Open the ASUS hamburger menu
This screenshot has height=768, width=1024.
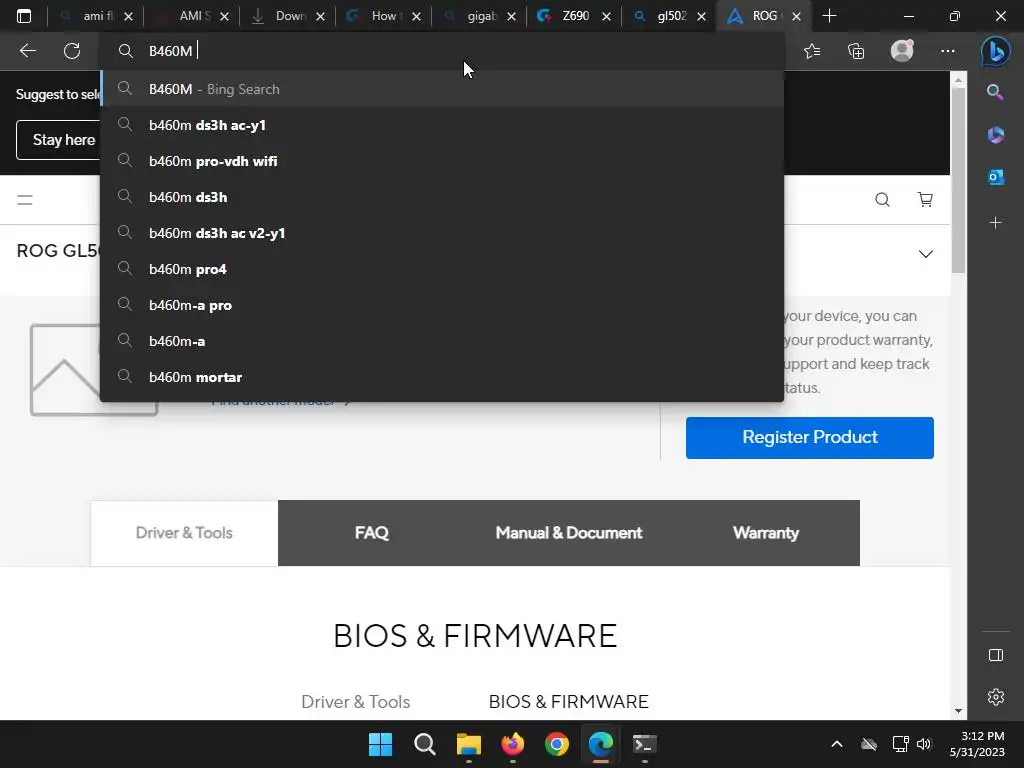coord(25,200)
